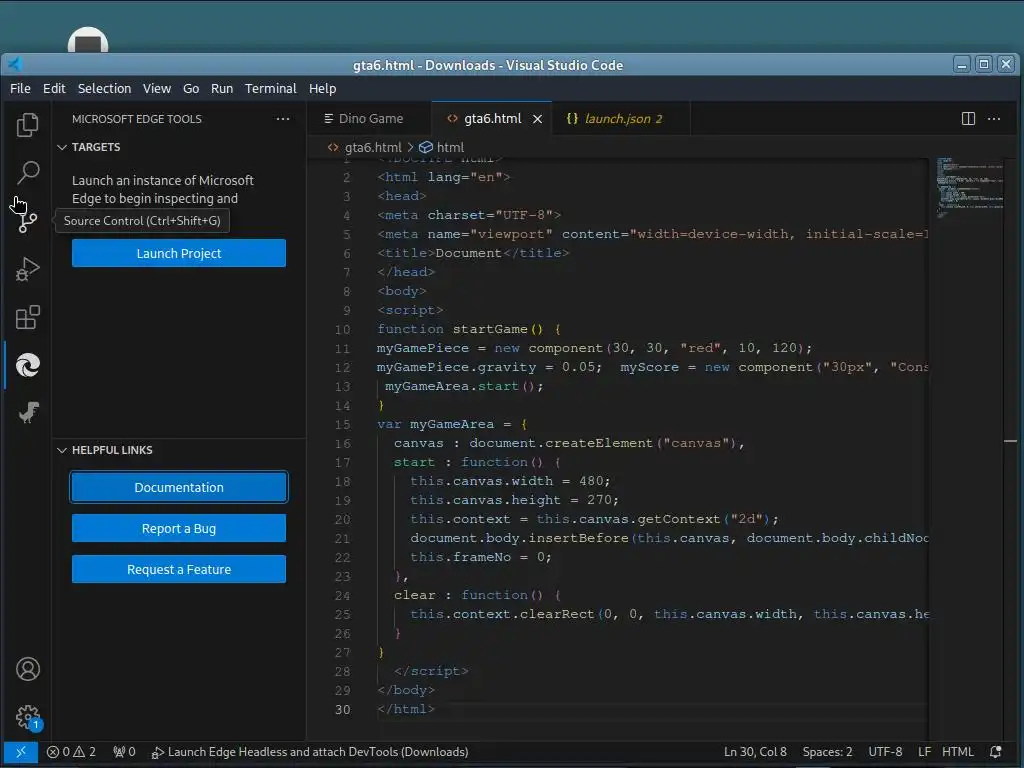Click the Report a Bug button

pos(179,528)
